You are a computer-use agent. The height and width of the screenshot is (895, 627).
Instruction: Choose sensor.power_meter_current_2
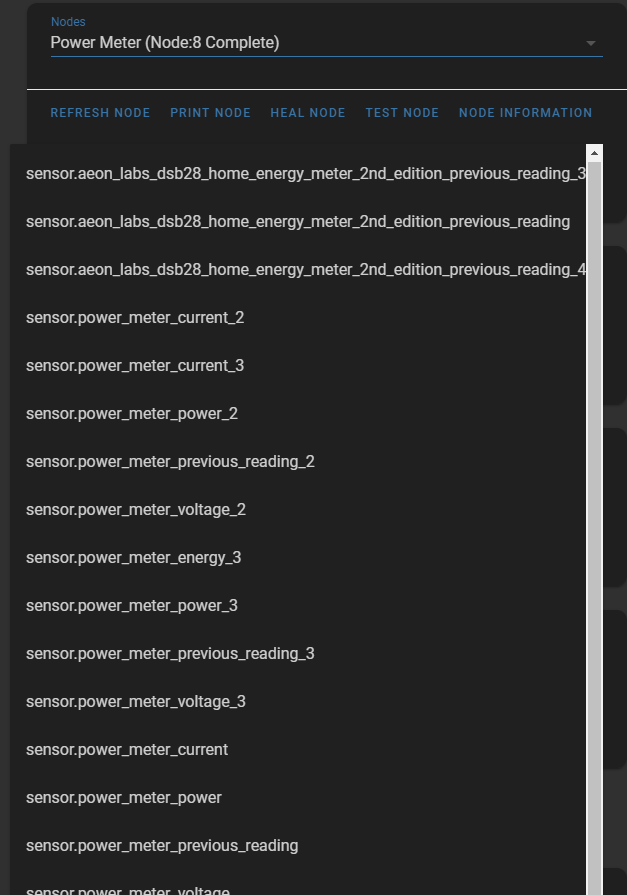click(x=135, y=318)
